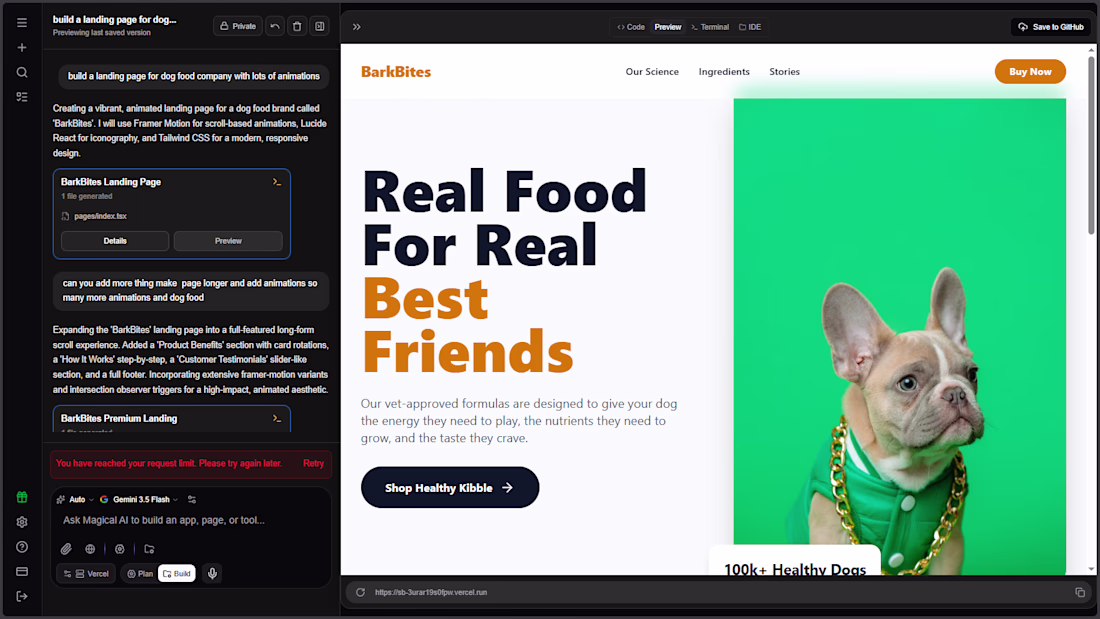Attach a file with paperclip icon
Viewport: 1100px width, 619px height.
point(66,549)
